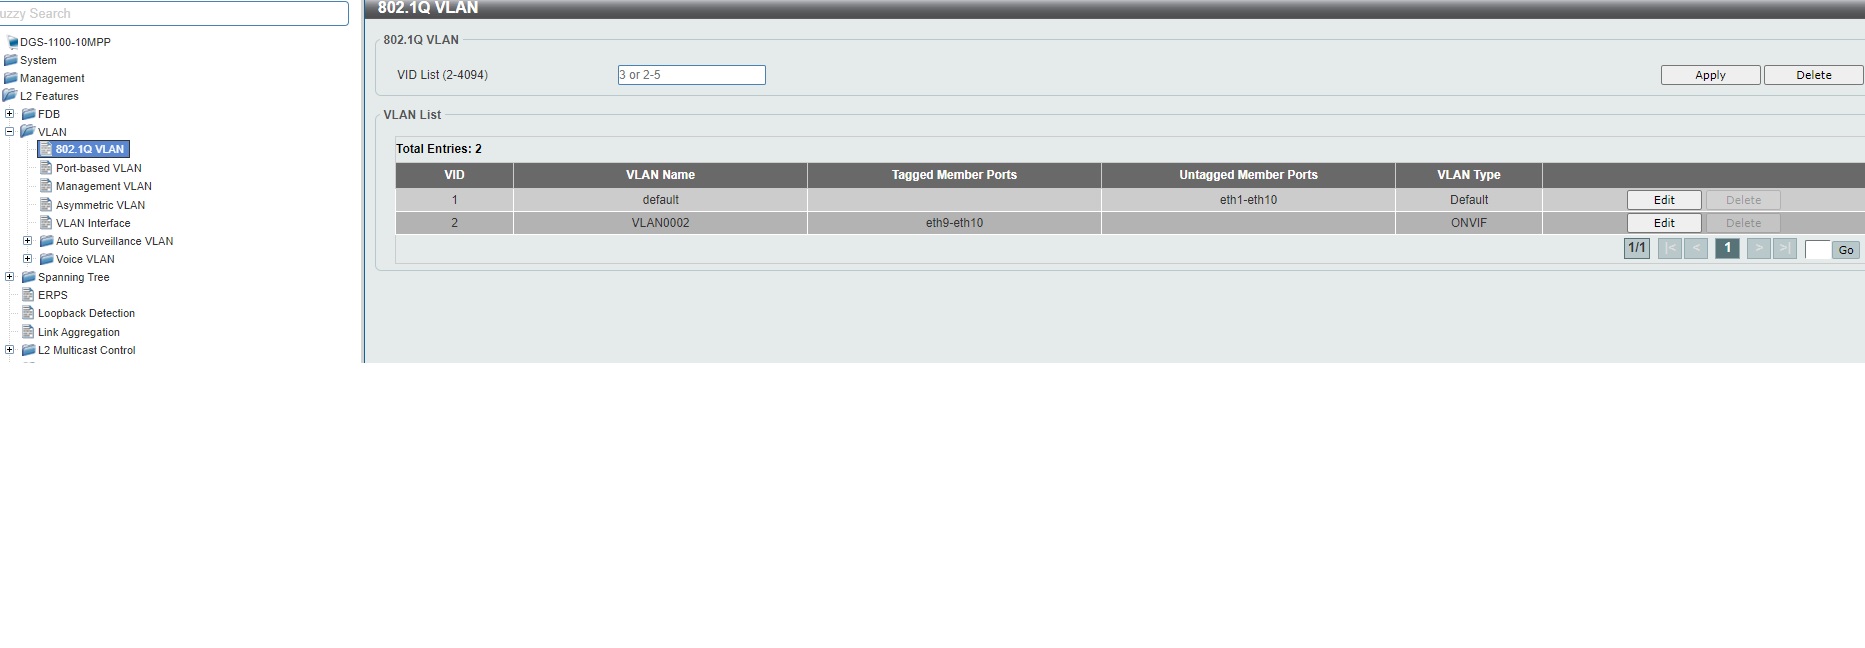This screenshot has width=1865, height=648.
Task: Expand the L2 Multicast Control node
Action: [x=10, y=349]
